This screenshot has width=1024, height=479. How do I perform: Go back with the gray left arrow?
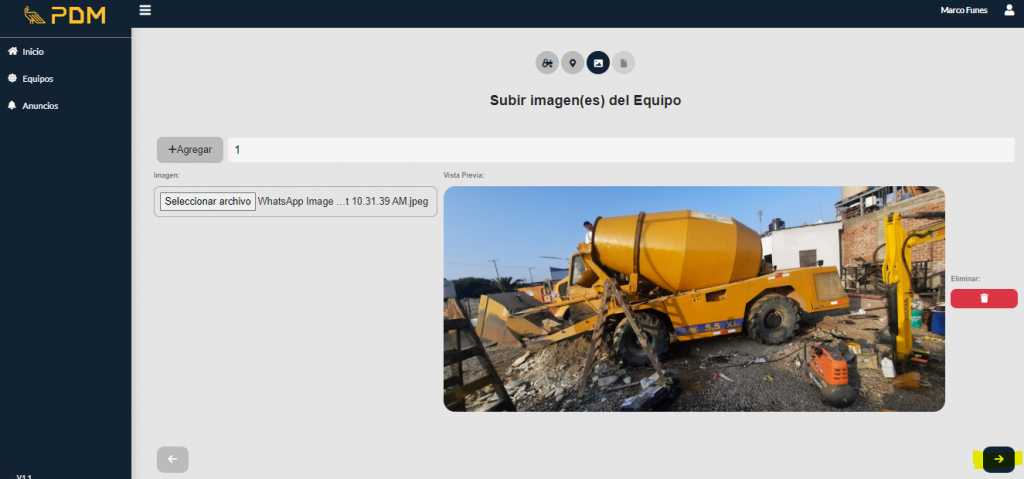172,459
